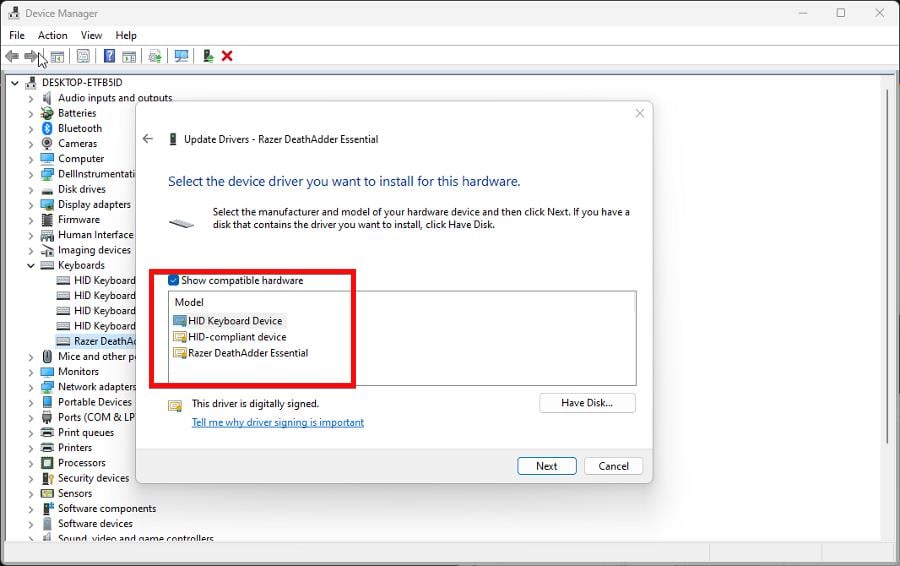Viewport: 900px width, 566px height.
Task: Select Ports (COM & LPT) tree item
Action: tap(96, 417)
